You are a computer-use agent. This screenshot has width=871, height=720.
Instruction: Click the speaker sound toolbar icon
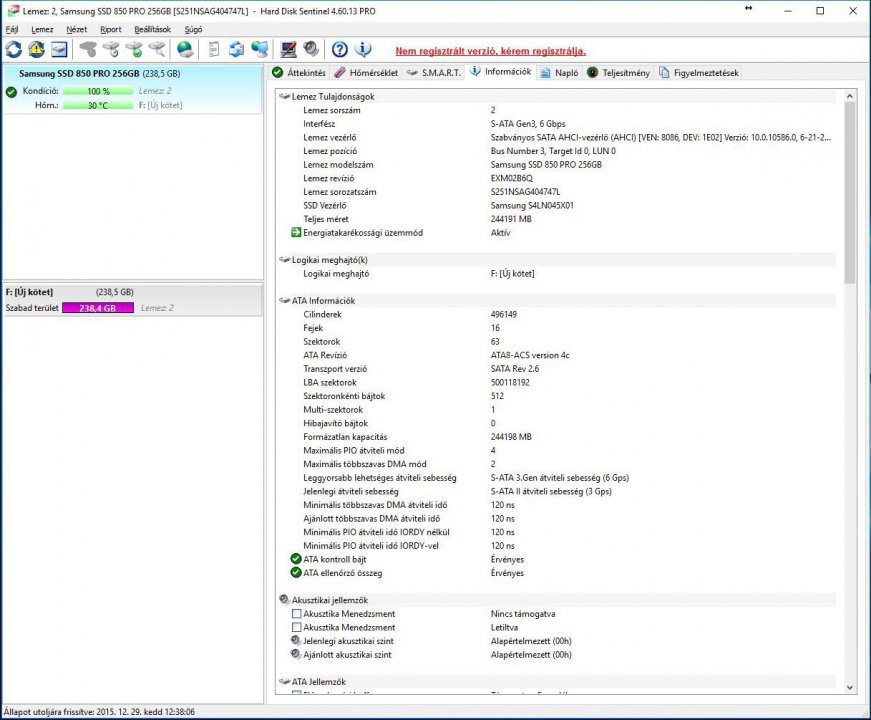click(x=311, y=49)
